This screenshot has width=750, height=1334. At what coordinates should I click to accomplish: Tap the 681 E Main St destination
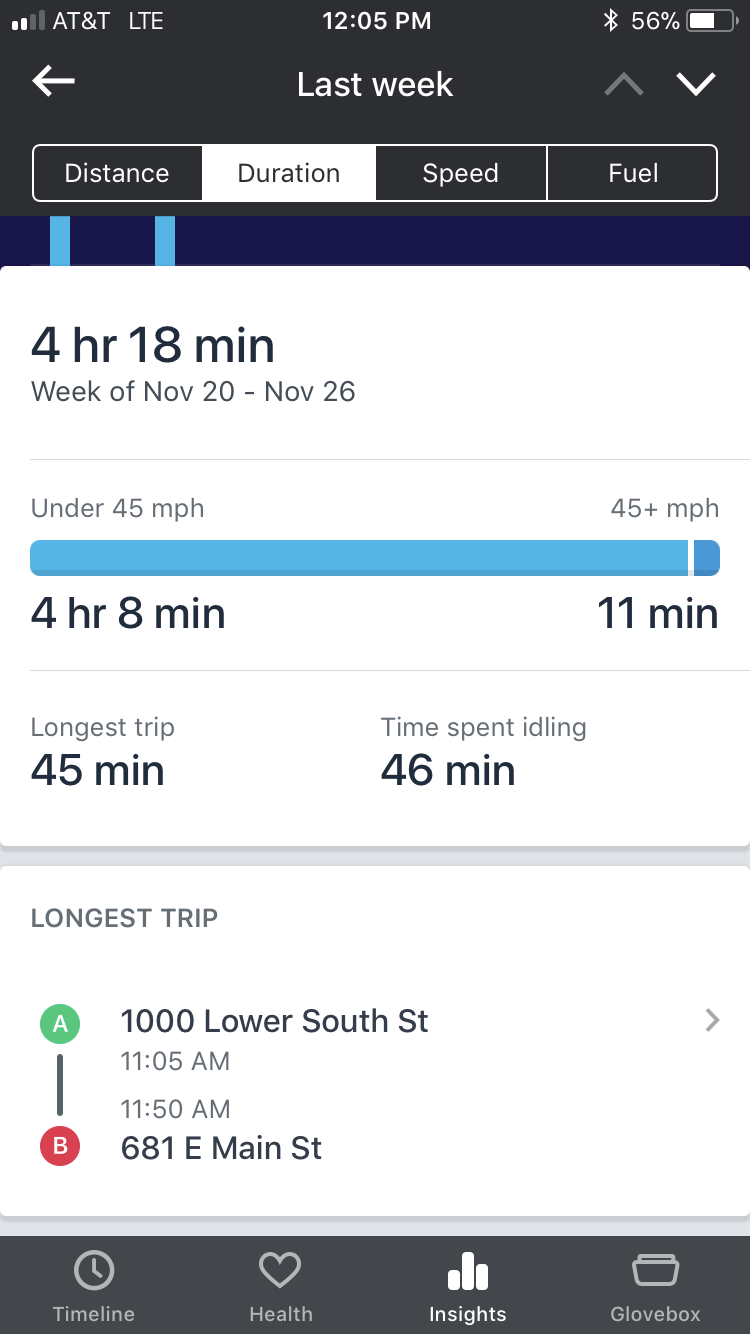[221, 1147]
